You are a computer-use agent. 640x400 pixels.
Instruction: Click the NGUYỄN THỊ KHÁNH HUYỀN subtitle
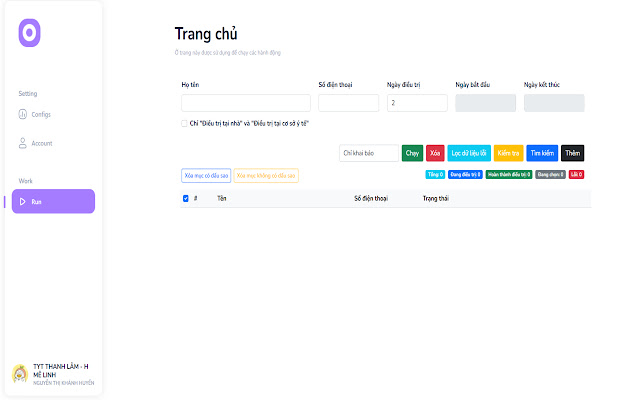63,383
